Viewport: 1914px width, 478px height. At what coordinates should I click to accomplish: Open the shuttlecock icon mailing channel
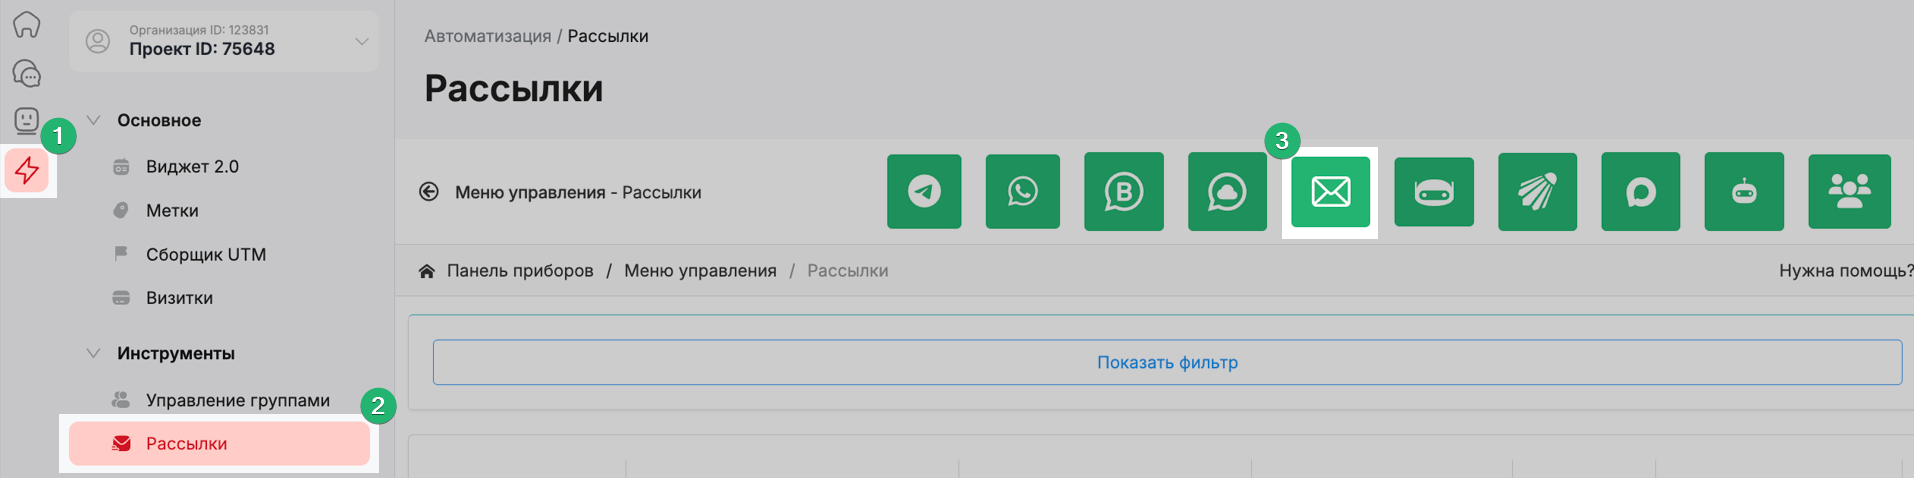coord(1537,192)
